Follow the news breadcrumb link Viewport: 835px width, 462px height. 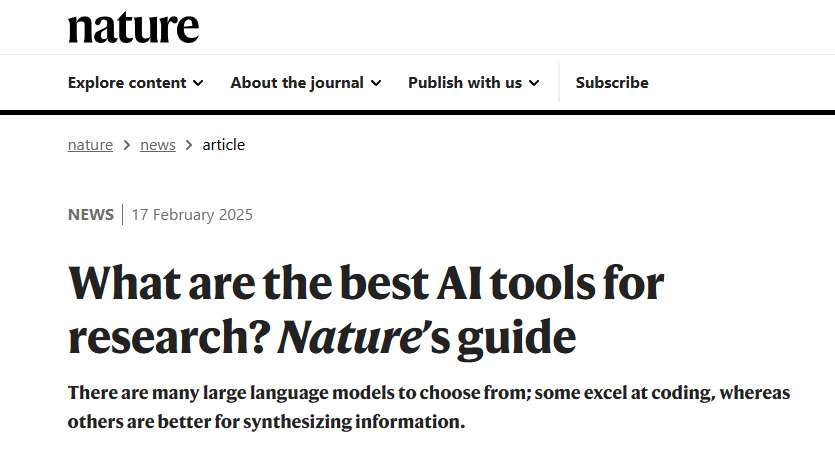point(158,145)
